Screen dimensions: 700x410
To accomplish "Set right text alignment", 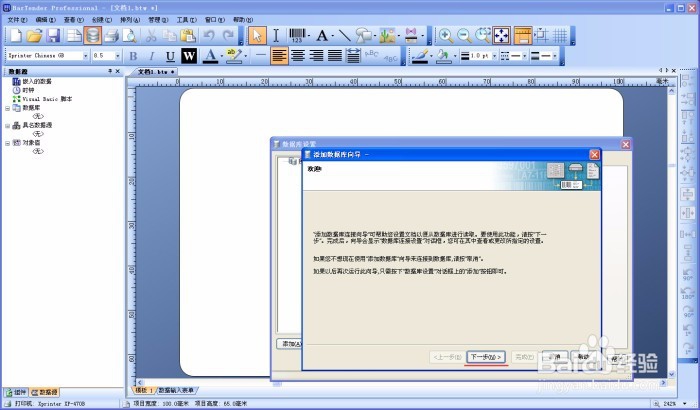I will pyautogui.click(x=317, y=56).
